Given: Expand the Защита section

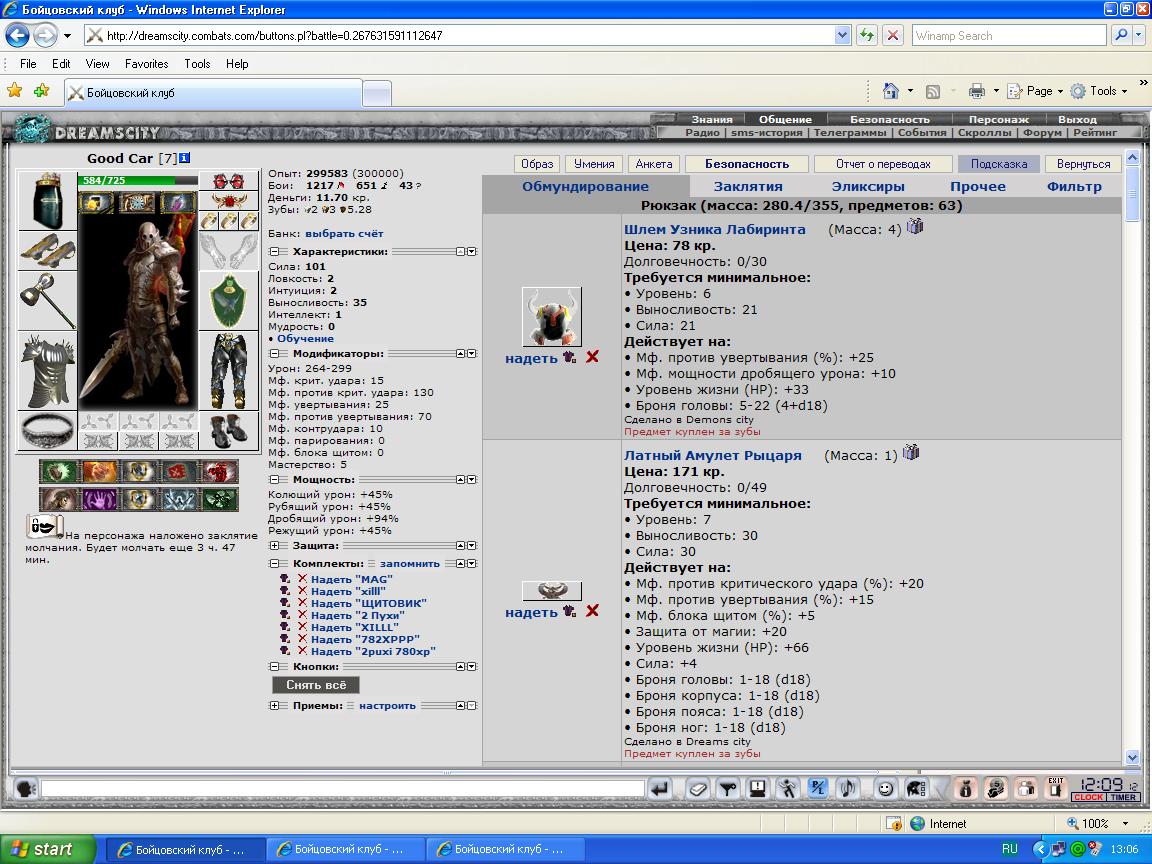Looking at the screenshot, I should 274,546.
